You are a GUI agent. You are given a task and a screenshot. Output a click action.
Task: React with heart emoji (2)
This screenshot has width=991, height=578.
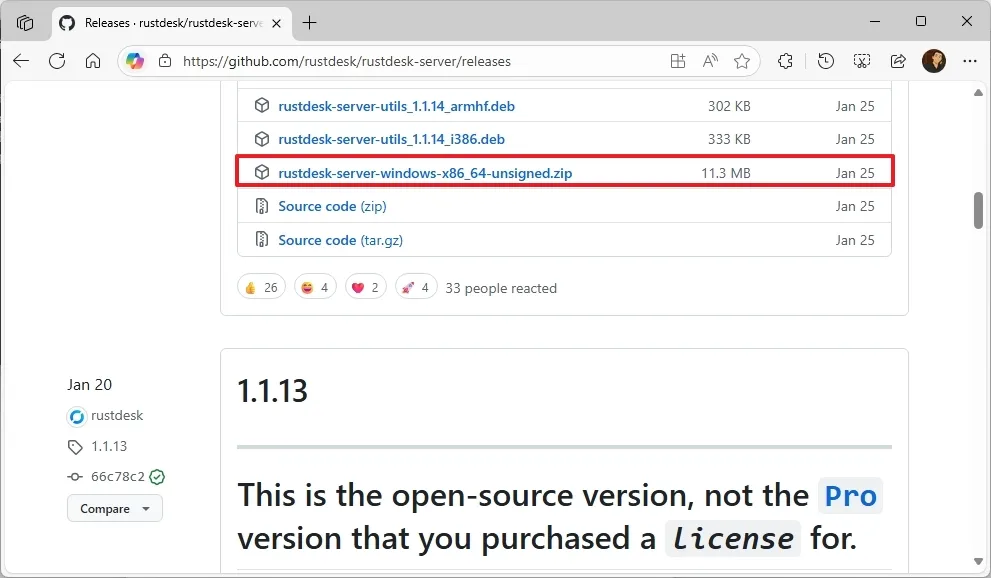pyautogui.click(x=365, y=287)
